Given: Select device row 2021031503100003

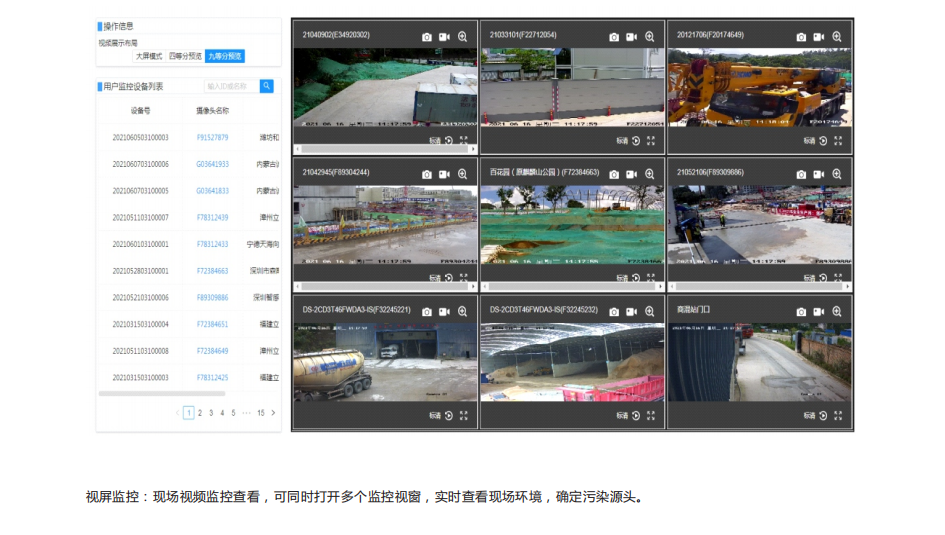Looking at the screenshot, I should [x=189, y=378].
